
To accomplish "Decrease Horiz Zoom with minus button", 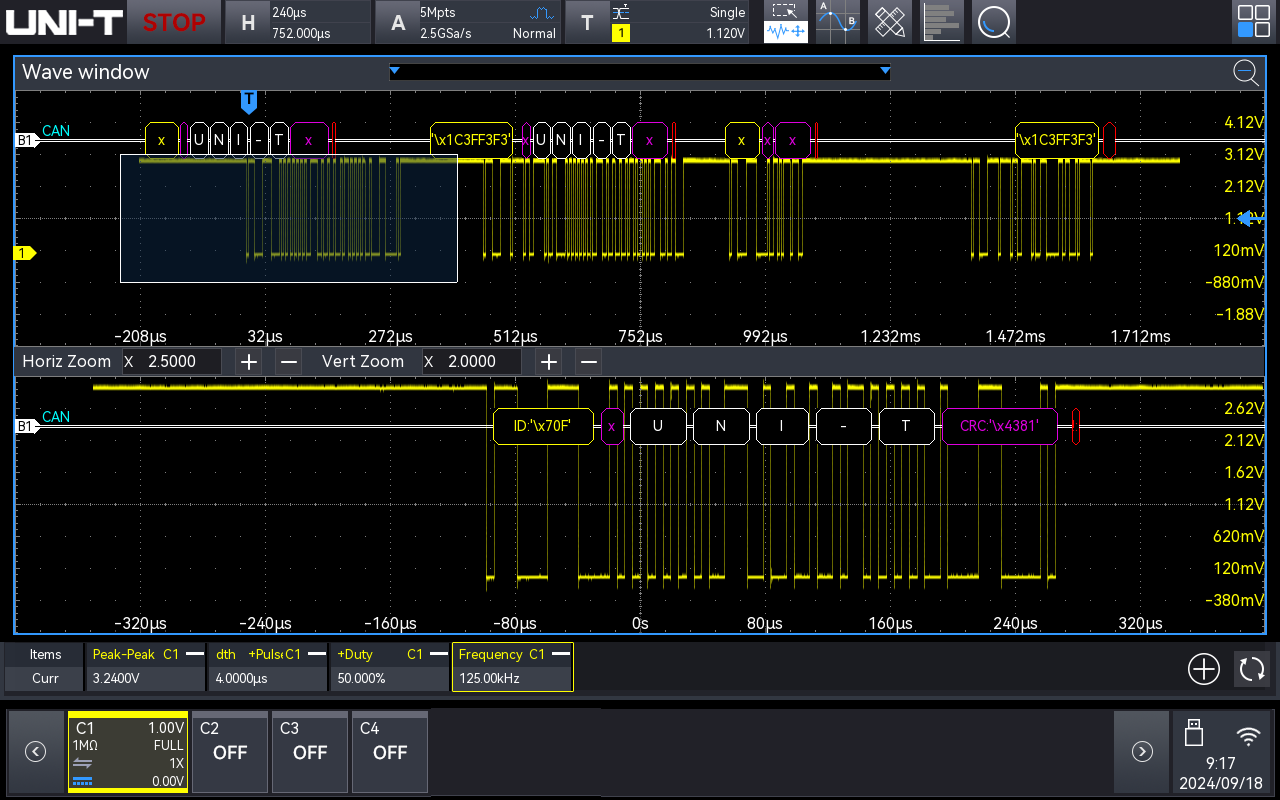I will (x=289, y=361).
